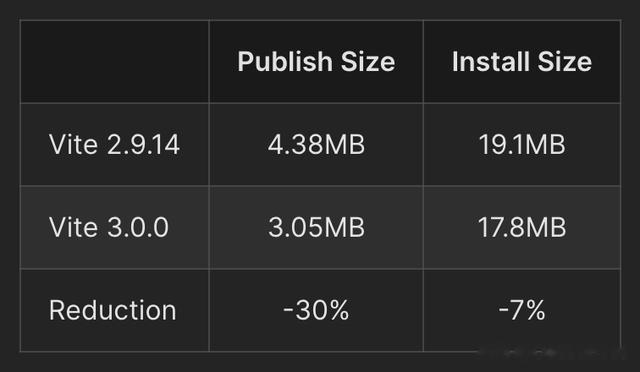
Task: Click the 17.8MB install size cell
Action: [522, 227]
